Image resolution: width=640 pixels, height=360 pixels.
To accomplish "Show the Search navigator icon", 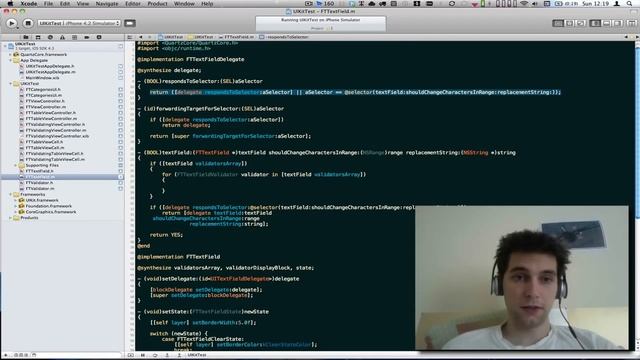I will pos(50,37).
